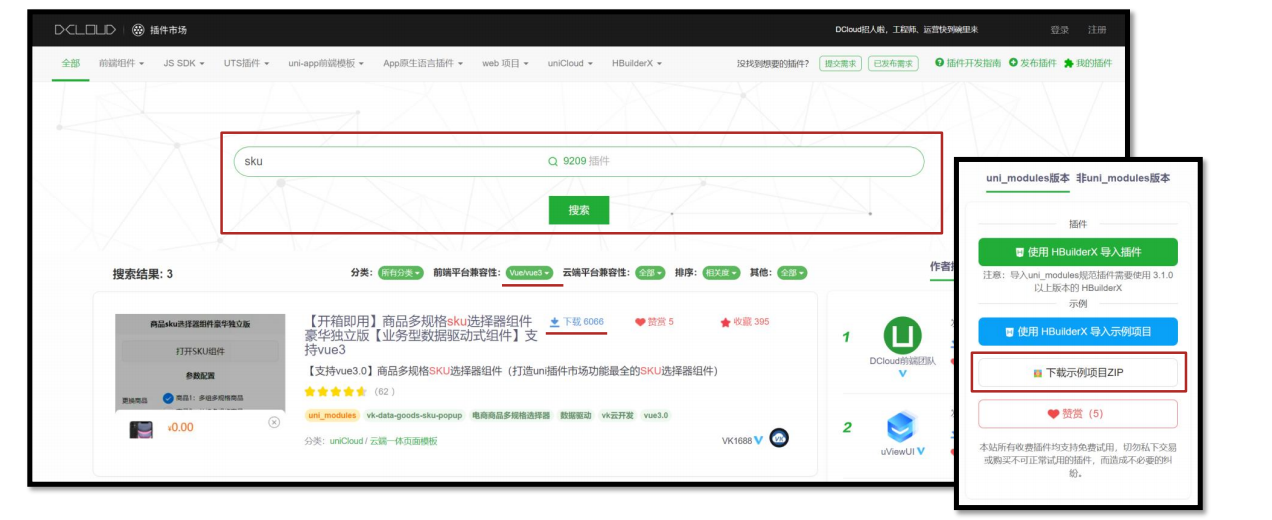1272x520 pixels.
Task: Click the 注册 link
Action: click(1097, 30)
